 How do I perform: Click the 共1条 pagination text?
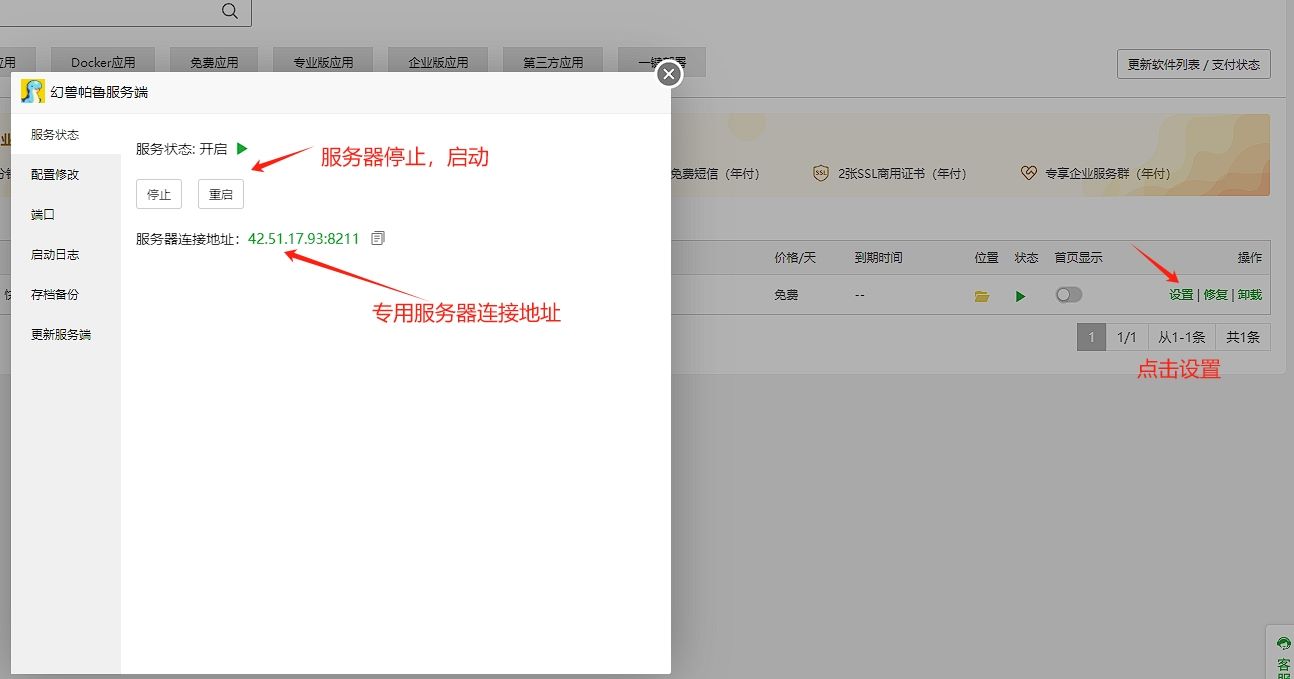pyautogui.click(x=1243, y=337)
